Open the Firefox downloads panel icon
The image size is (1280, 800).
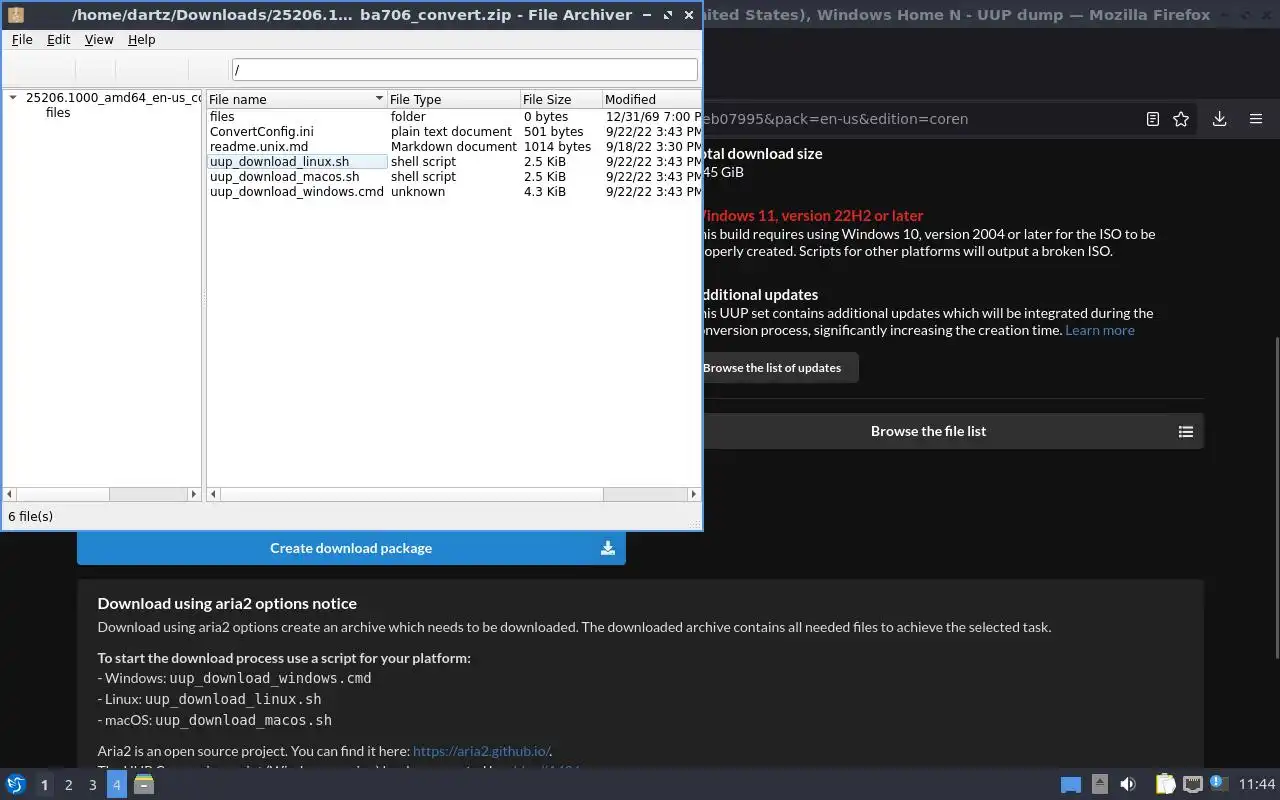pyautogui.click(x=1220, y=119)
